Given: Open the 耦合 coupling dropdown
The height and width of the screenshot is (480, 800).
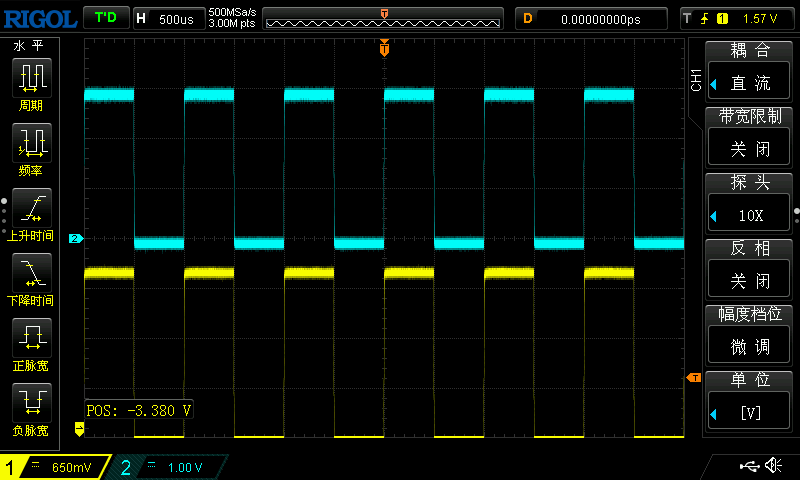Looking at the screenshot, I should [750, 84].
